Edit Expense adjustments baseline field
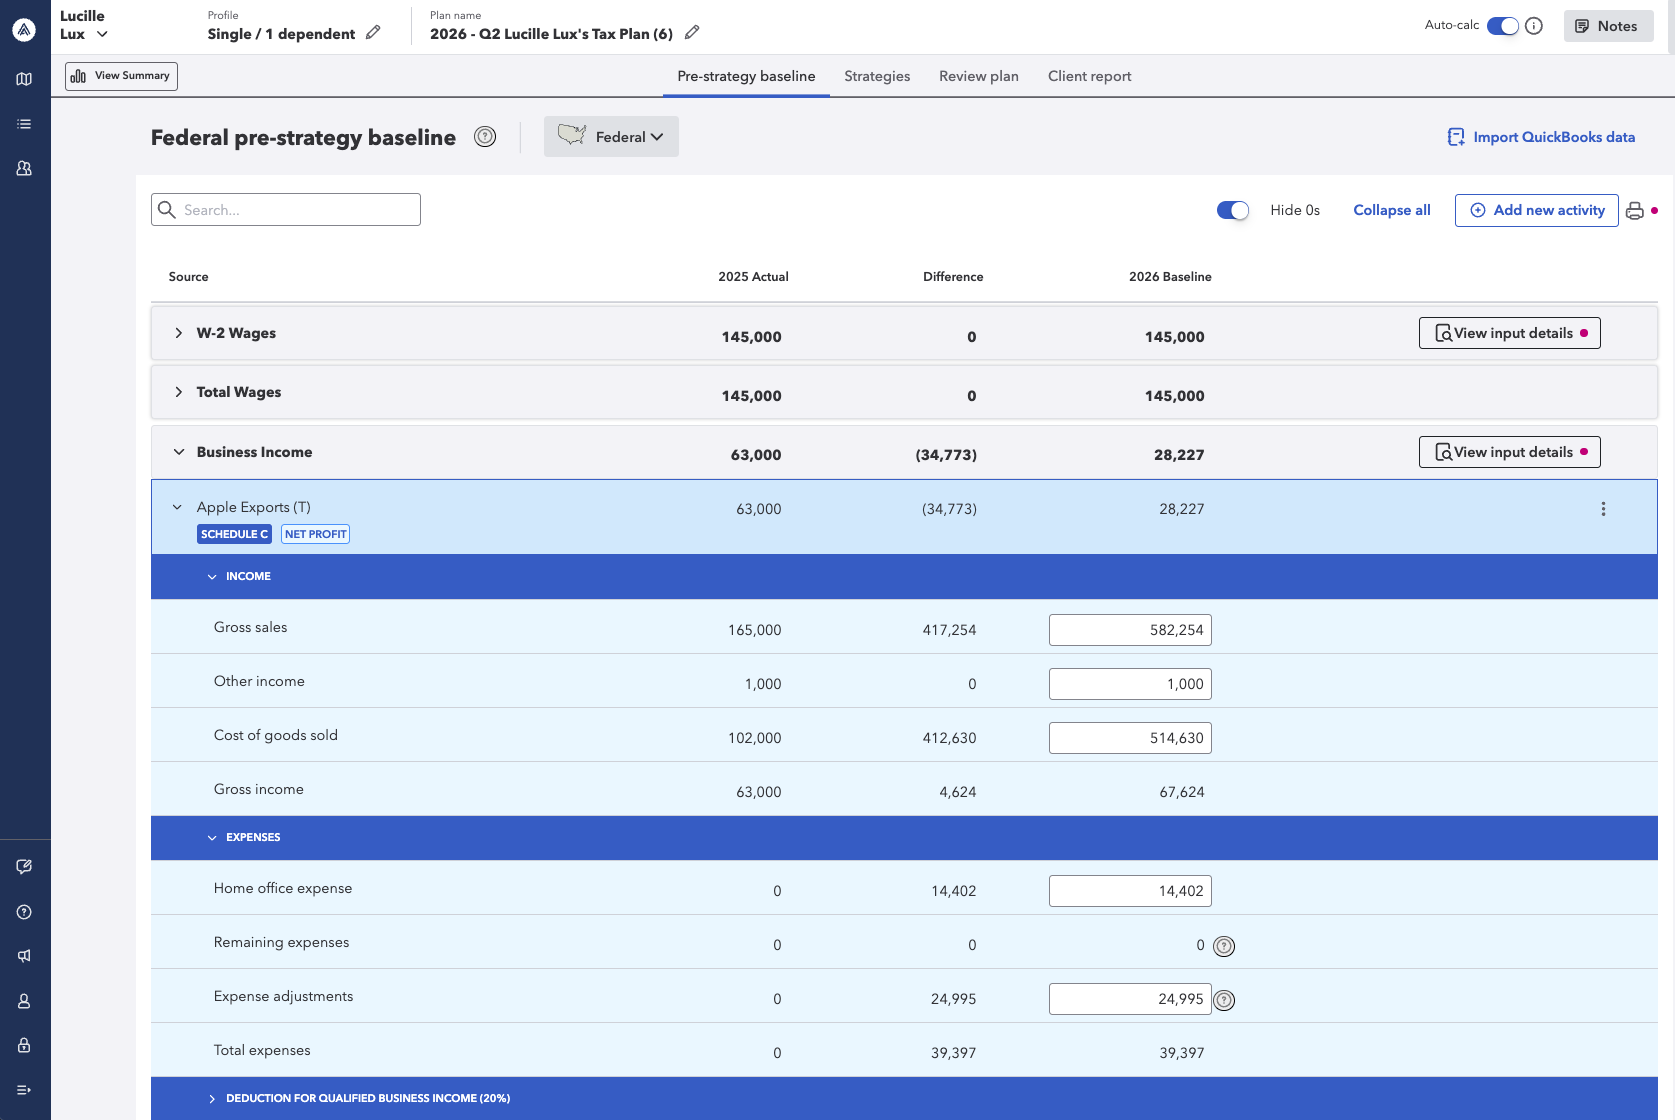 click(1130, 999)
